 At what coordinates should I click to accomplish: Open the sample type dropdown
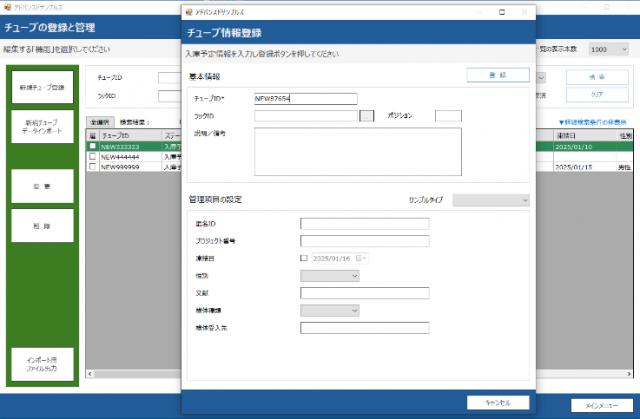tap(490, 200)
